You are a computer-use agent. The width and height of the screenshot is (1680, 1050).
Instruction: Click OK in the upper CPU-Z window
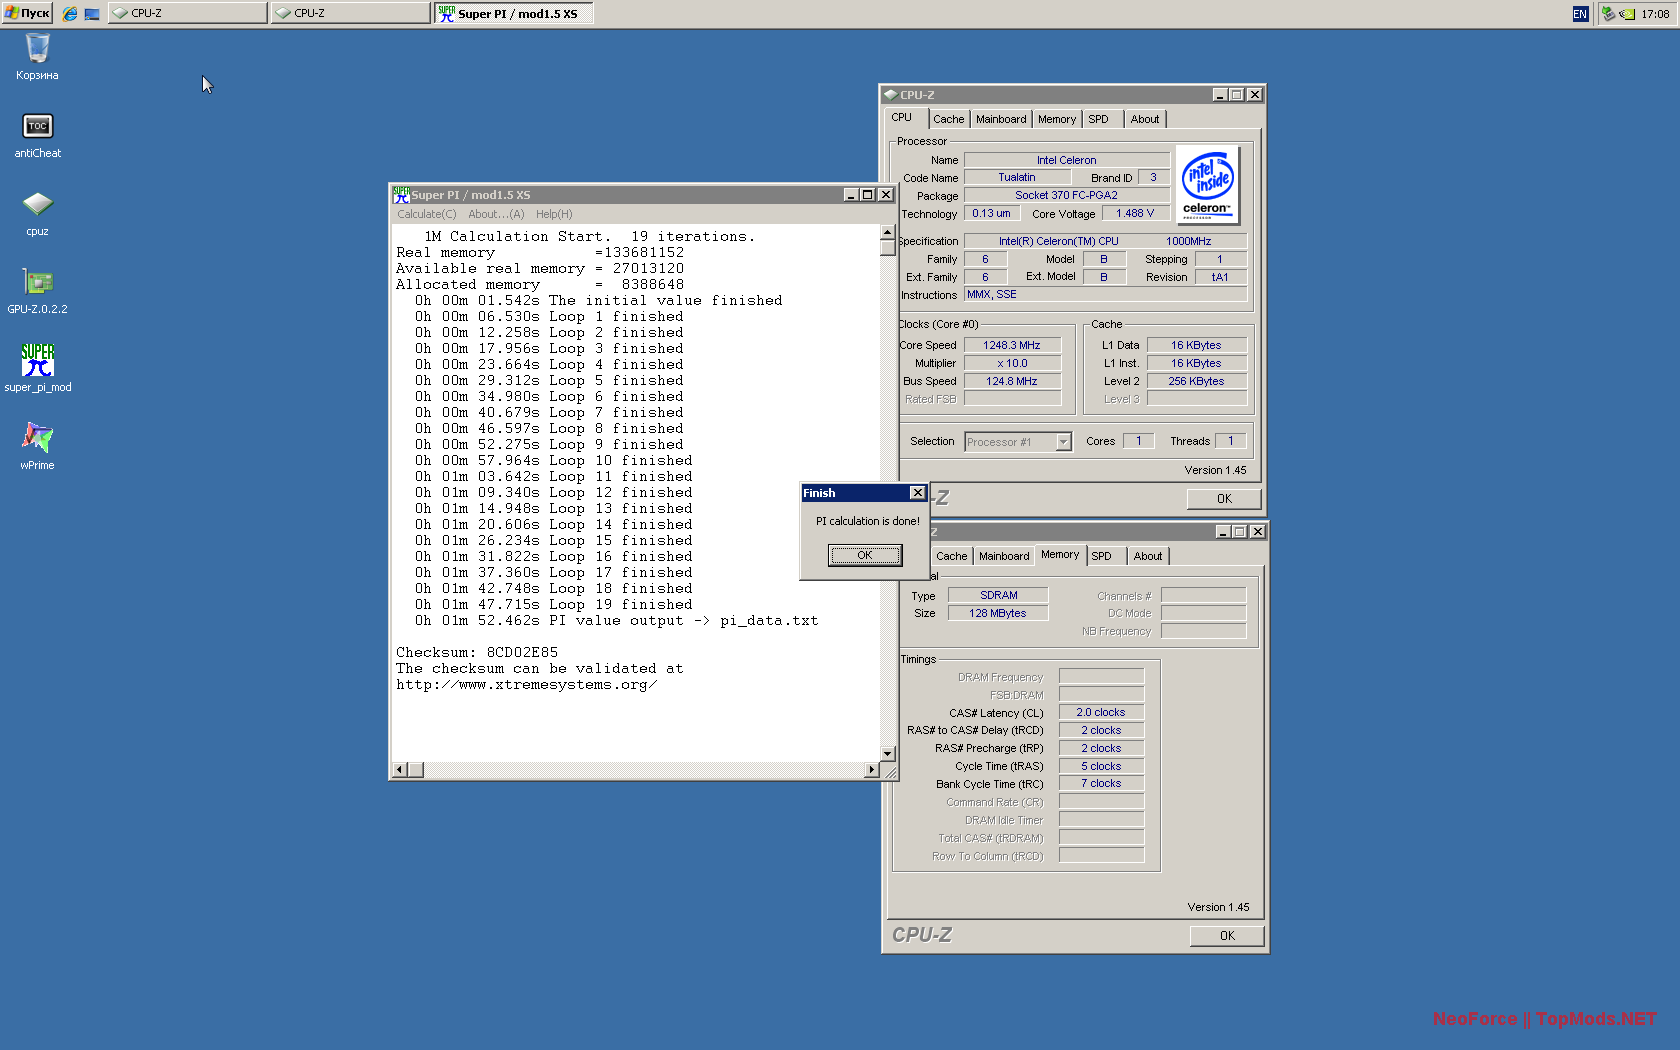point(1224,499)
